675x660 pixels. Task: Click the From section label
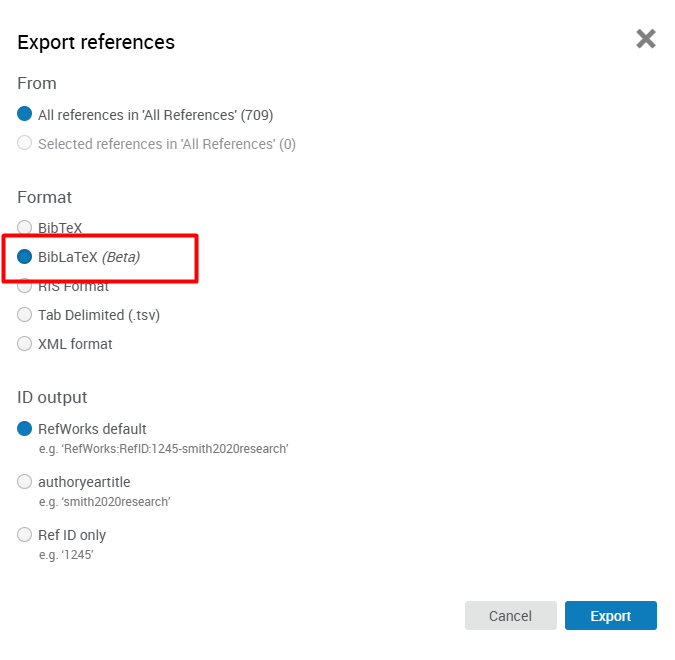point(37,84)
